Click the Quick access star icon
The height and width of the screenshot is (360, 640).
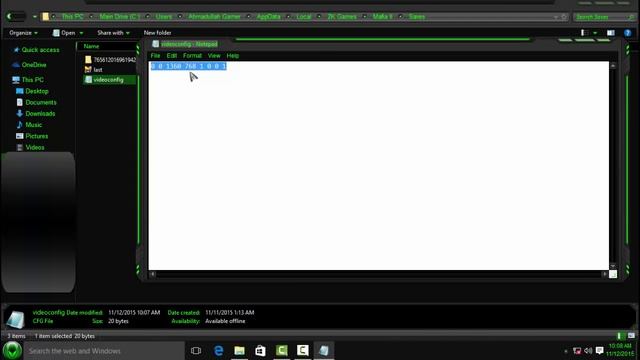[16, 50]
